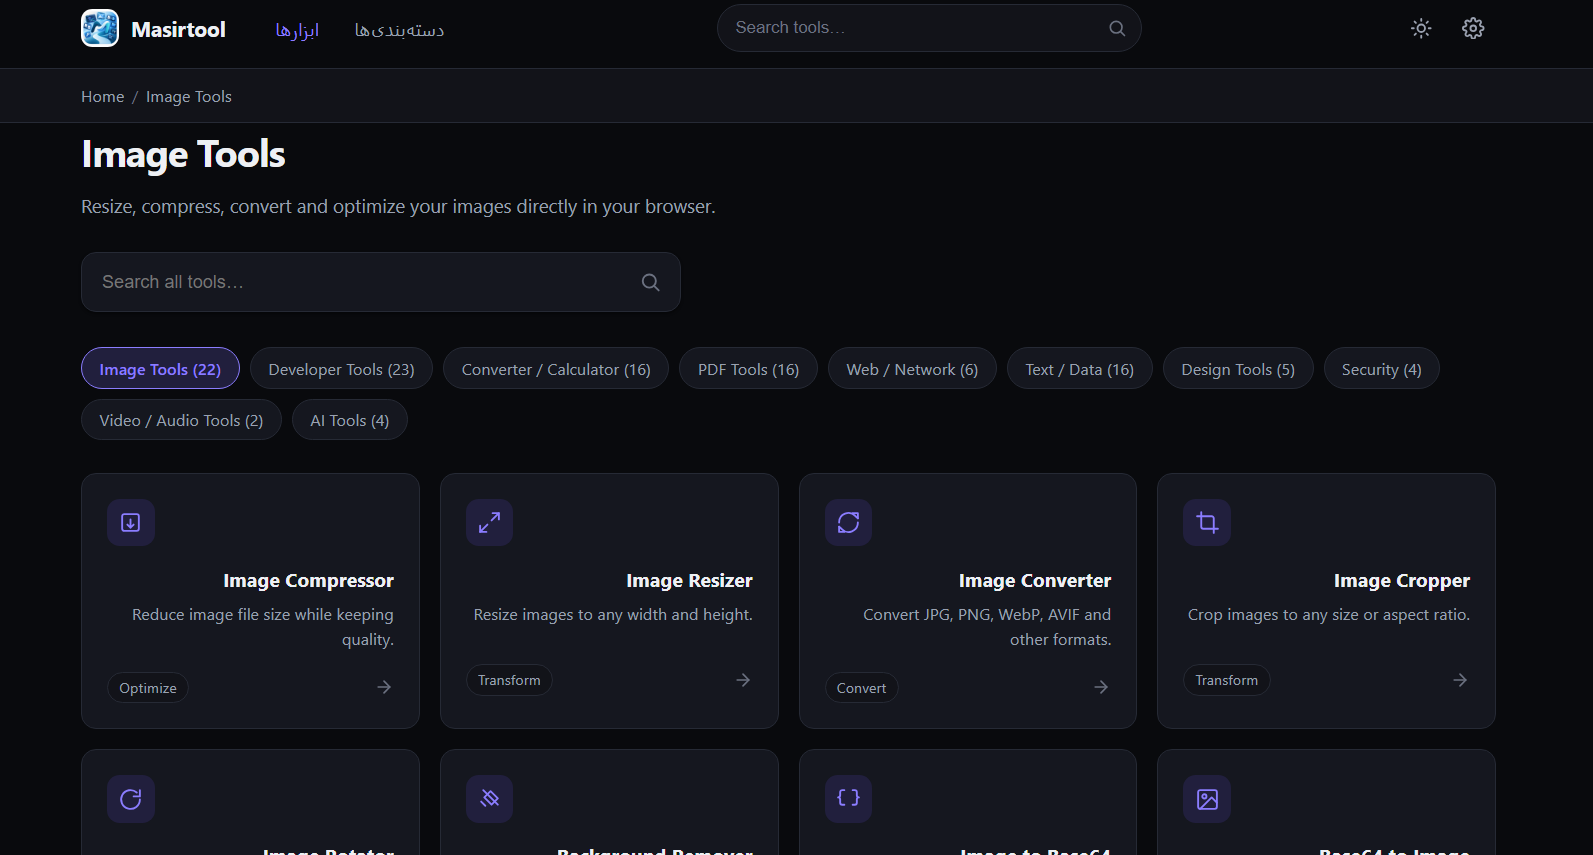Click the Image Tools breadcrumb link
Viewport: 1593px width, 855px height.
[x=189, y=96]
